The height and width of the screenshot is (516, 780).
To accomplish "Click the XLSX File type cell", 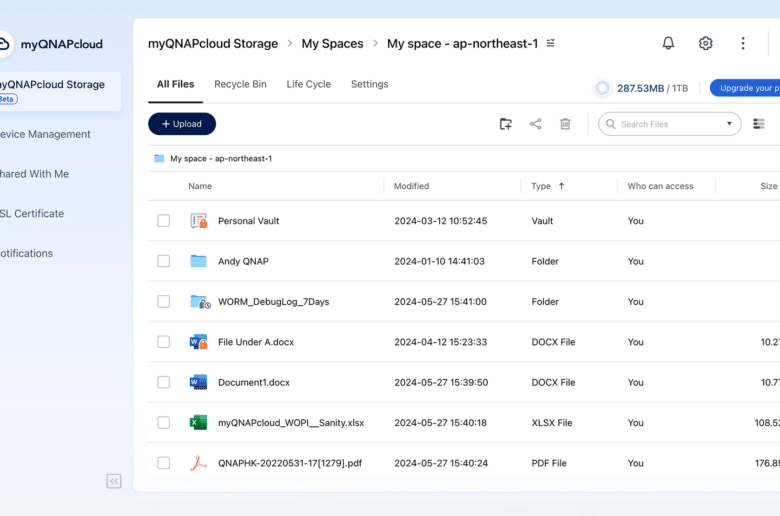I will [552, 422].
